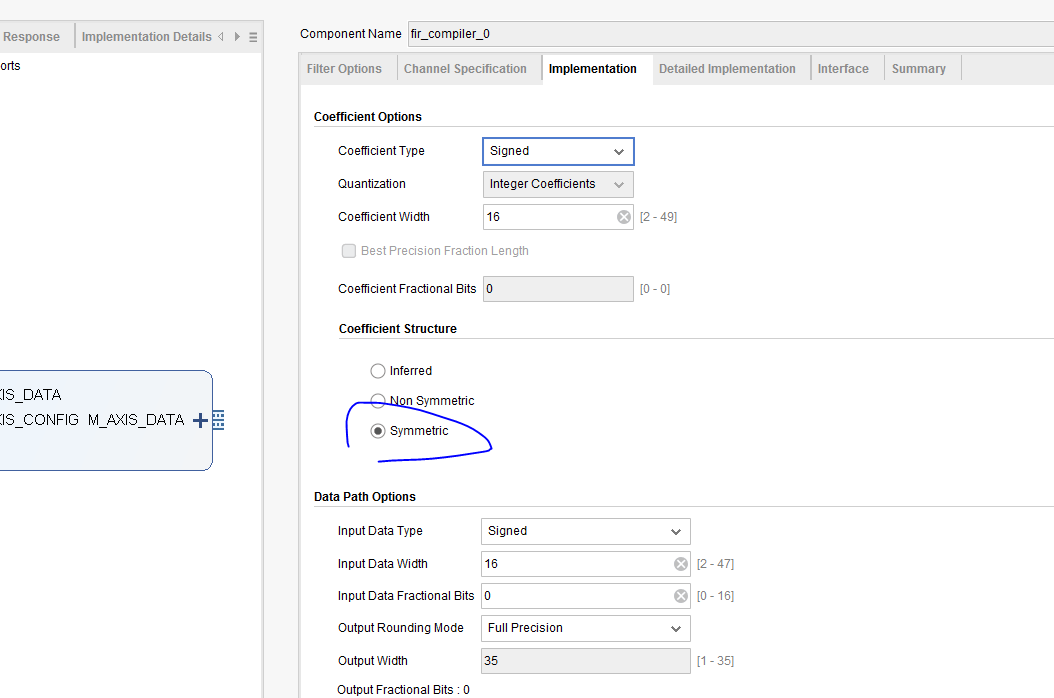Clear the Input Data Fractional Bits value
This screenshot has height=698, width=1054.
(681, 596)
